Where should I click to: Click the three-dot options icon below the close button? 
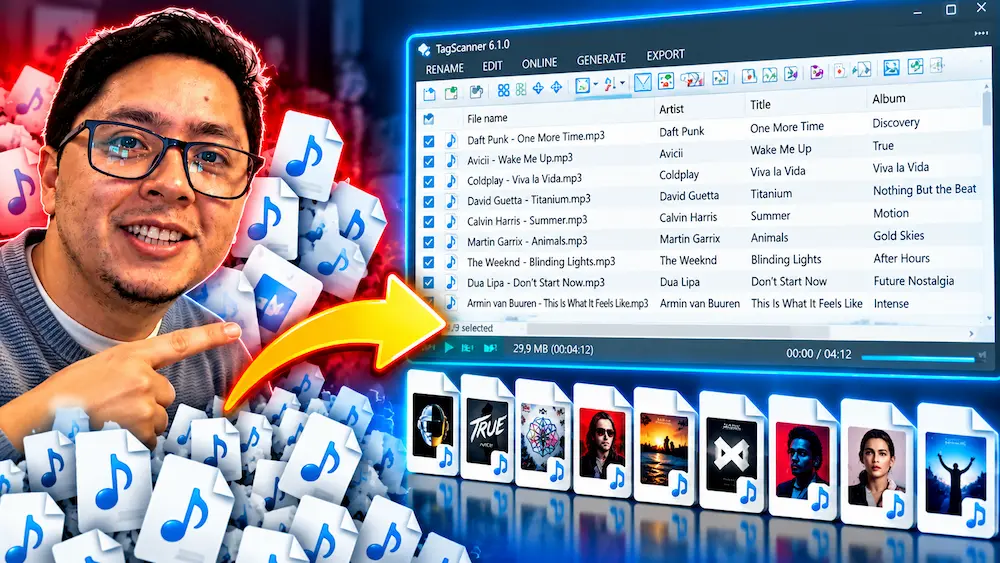coord(982,33)
